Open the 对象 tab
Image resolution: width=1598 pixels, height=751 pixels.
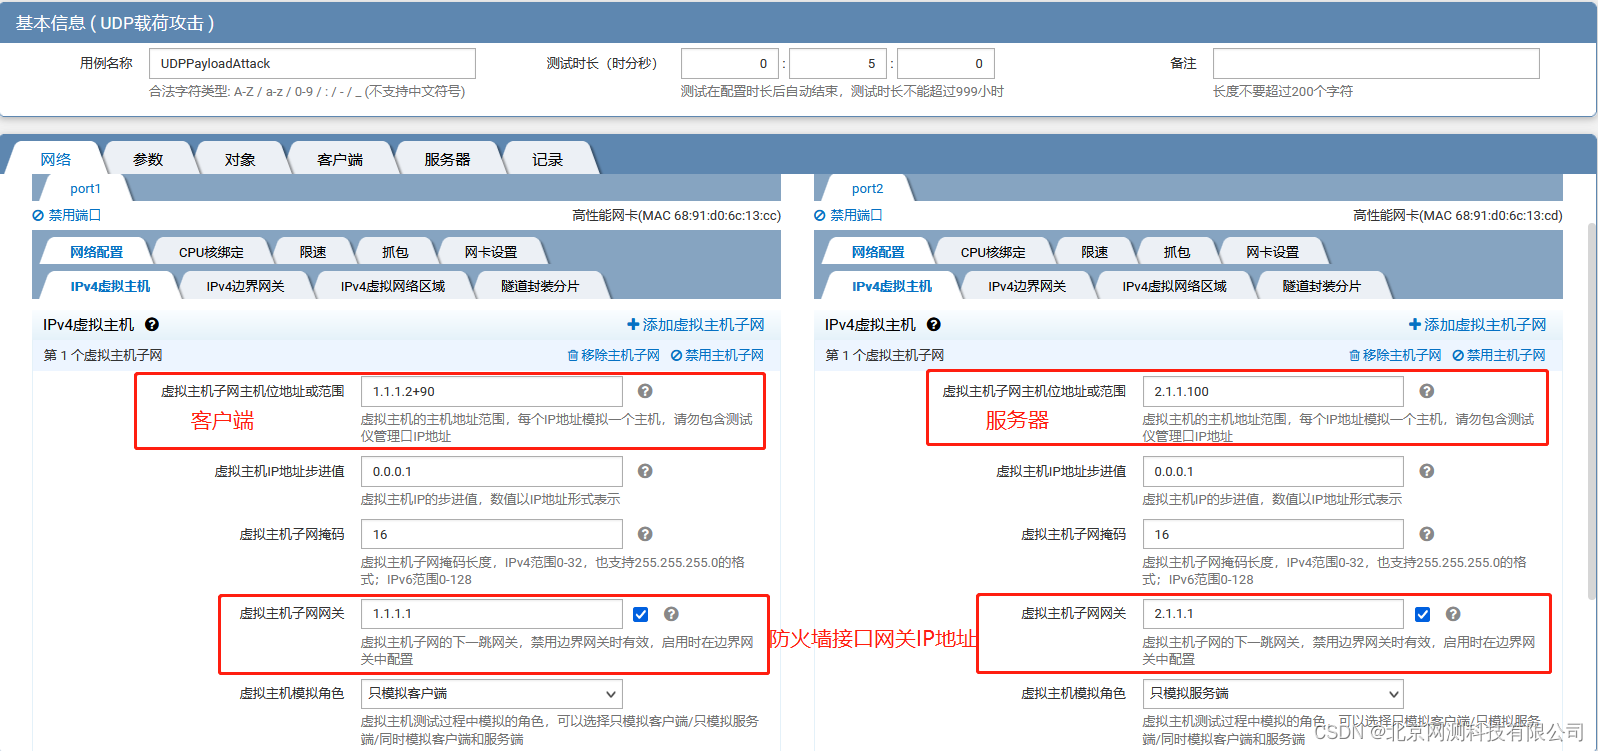pyautogui.click(x=240, y=159)
